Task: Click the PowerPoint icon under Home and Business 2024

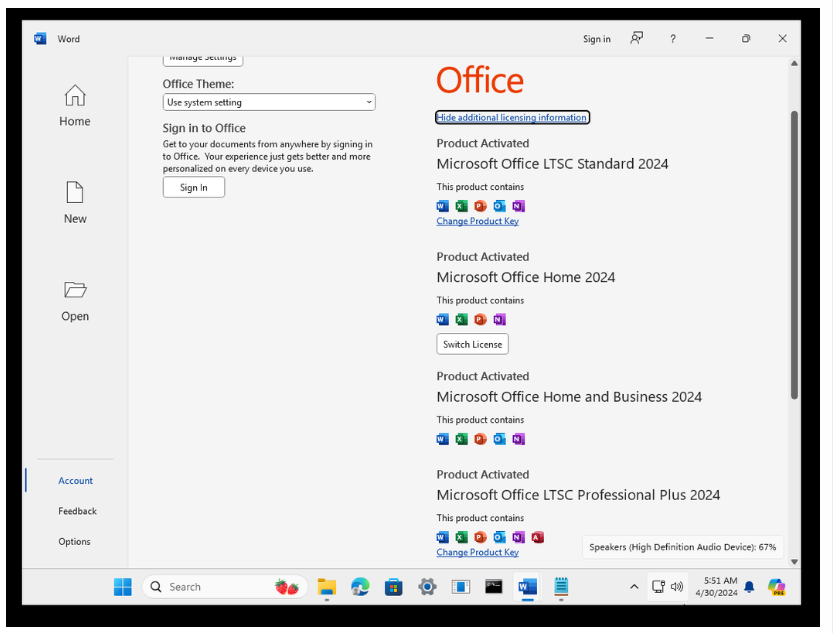Action: click(x=480, y=439)
